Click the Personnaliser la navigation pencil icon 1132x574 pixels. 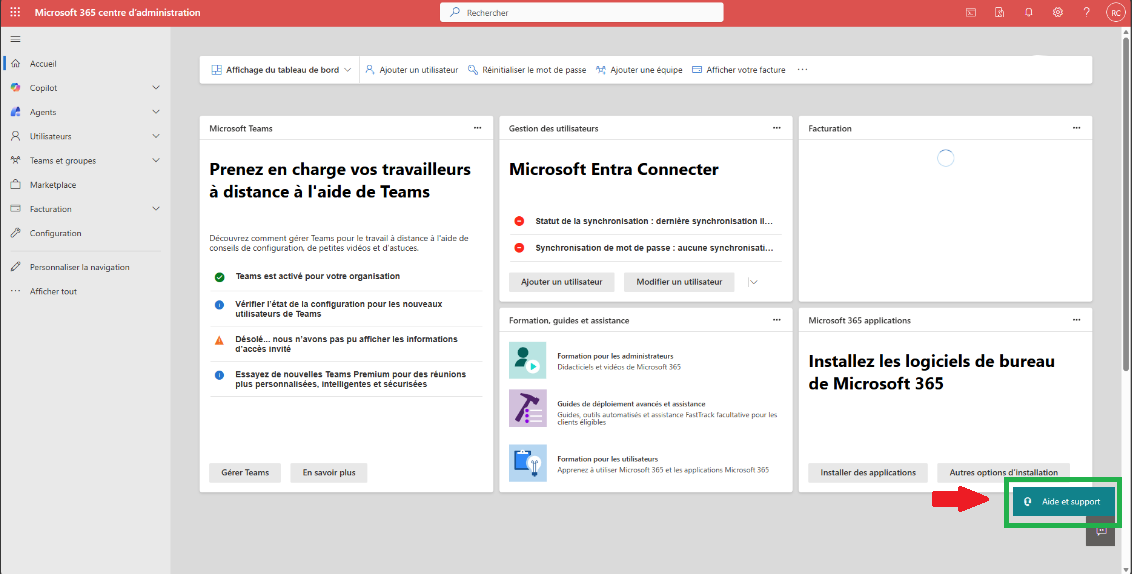click(15, 266)
